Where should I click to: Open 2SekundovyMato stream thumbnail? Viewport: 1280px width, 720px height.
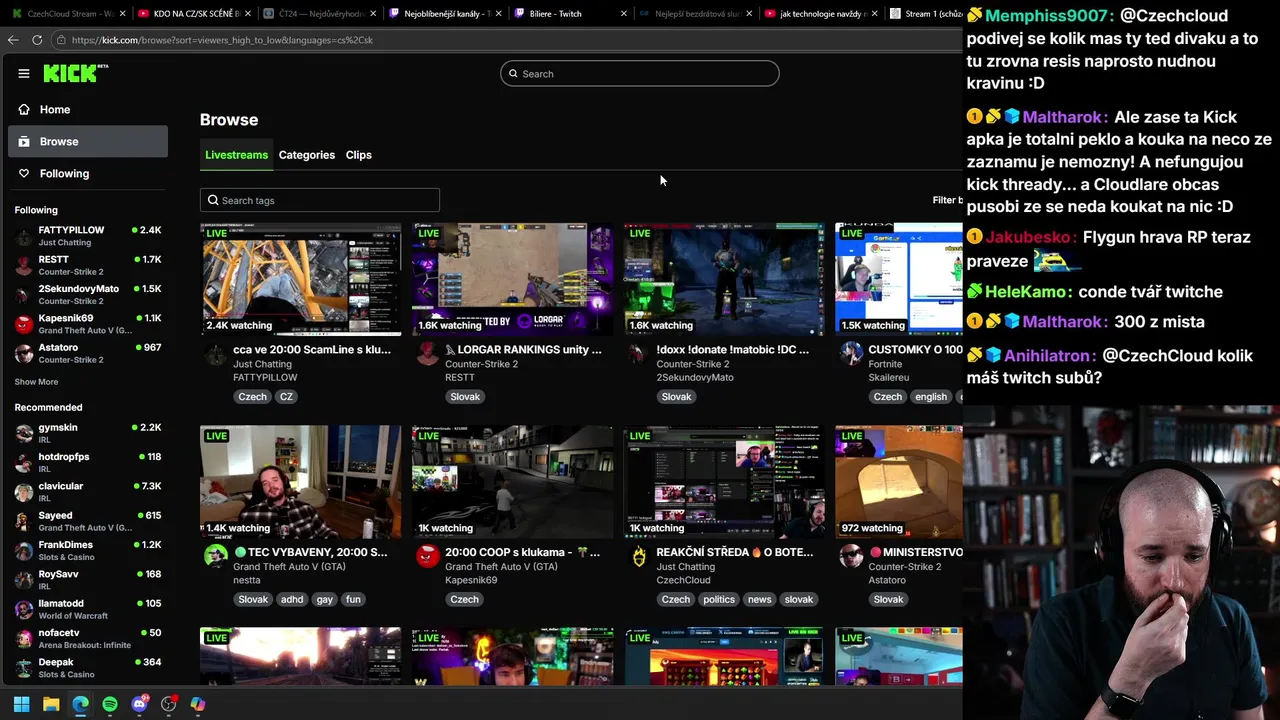pyautogui.click(x=724, y=279)
